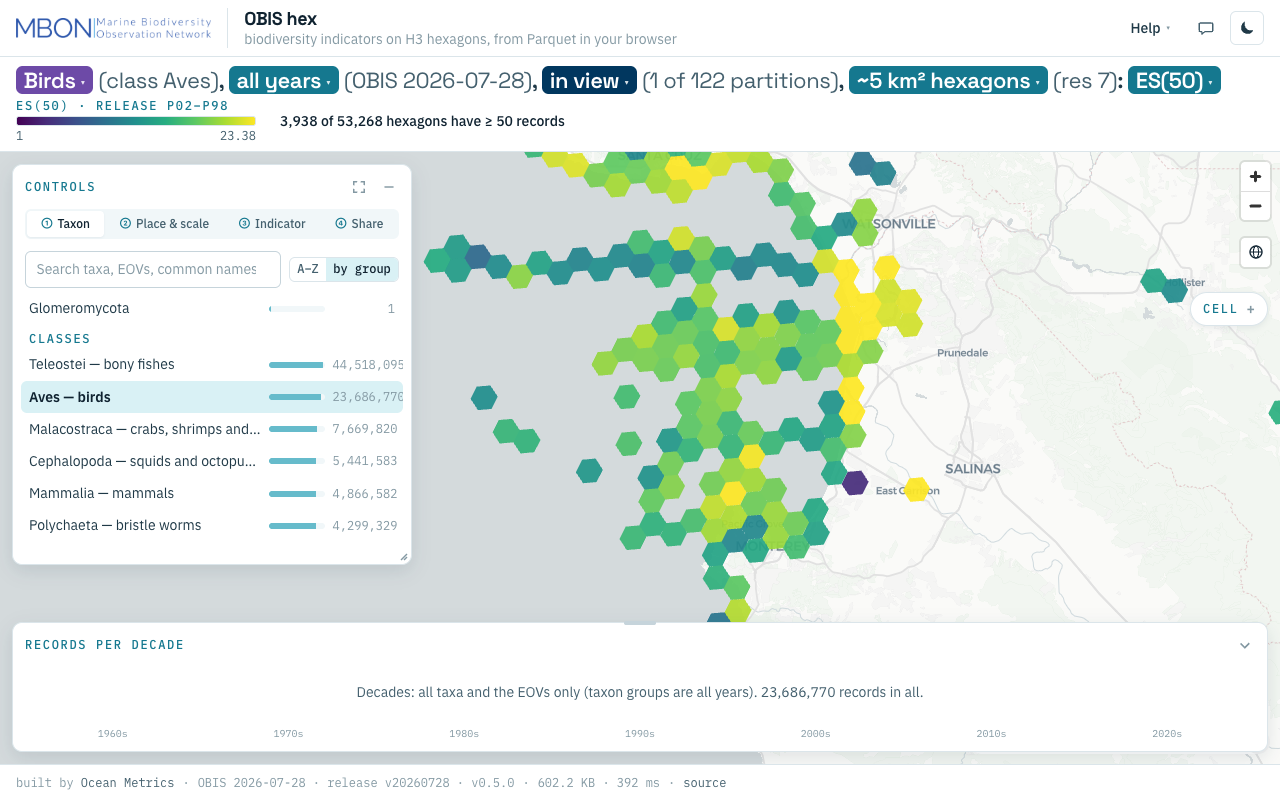This screenshot has height=800, width=1280.
Task: Open the Help menu
Action: (1150, 28)
